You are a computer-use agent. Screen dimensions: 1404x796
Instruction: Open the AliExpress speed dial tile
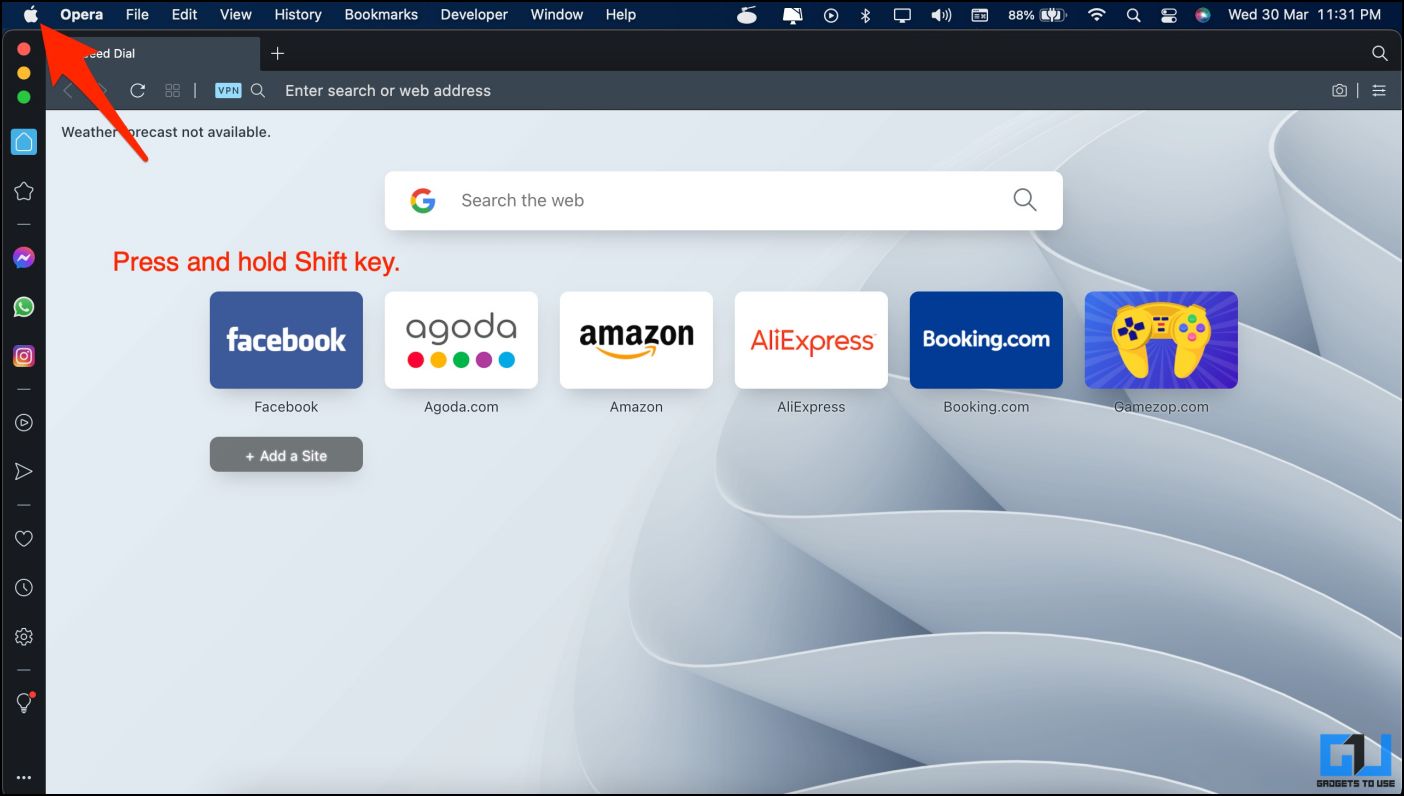[x=811, y=340]
